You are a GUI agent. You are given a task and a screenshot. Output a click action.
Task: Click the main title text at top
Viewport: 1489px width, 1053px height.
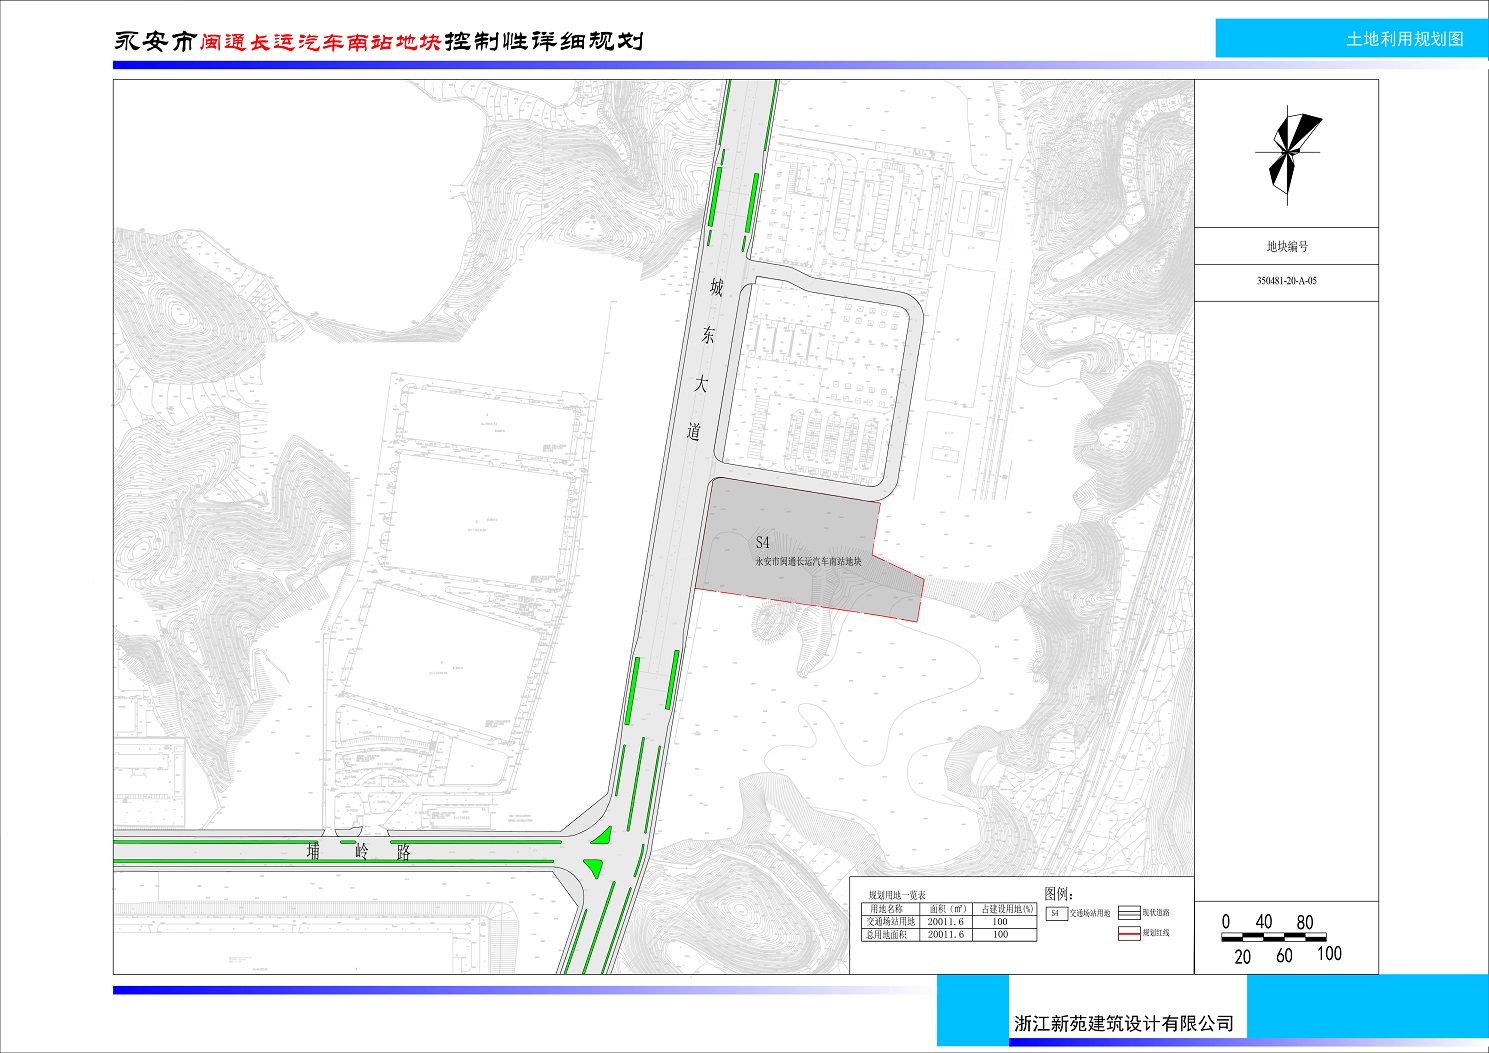pos(379,42)
